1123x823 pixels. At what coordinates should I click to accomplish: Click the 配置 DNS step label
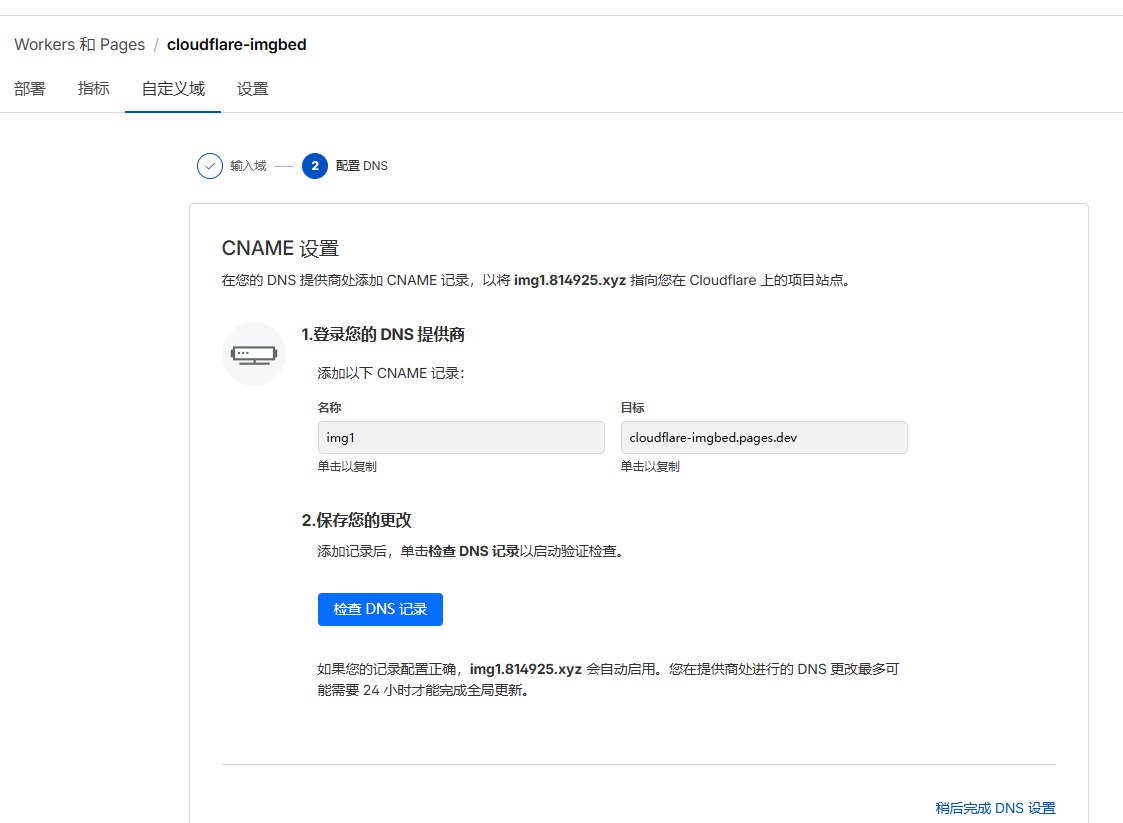coord(362,166)
